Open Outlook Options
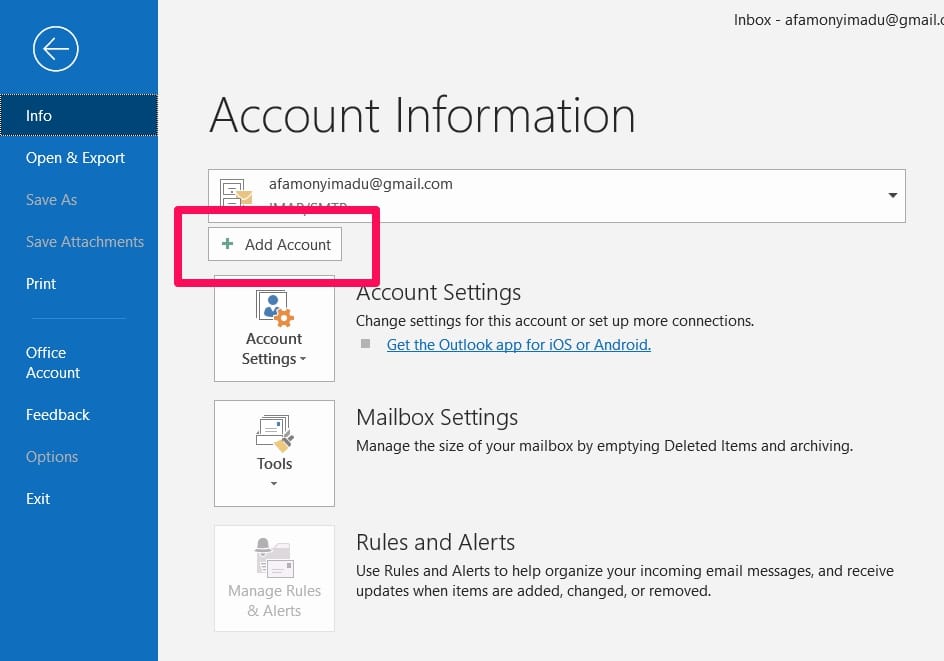The height and width of the screenshot is (661, 944). (52, 456)
